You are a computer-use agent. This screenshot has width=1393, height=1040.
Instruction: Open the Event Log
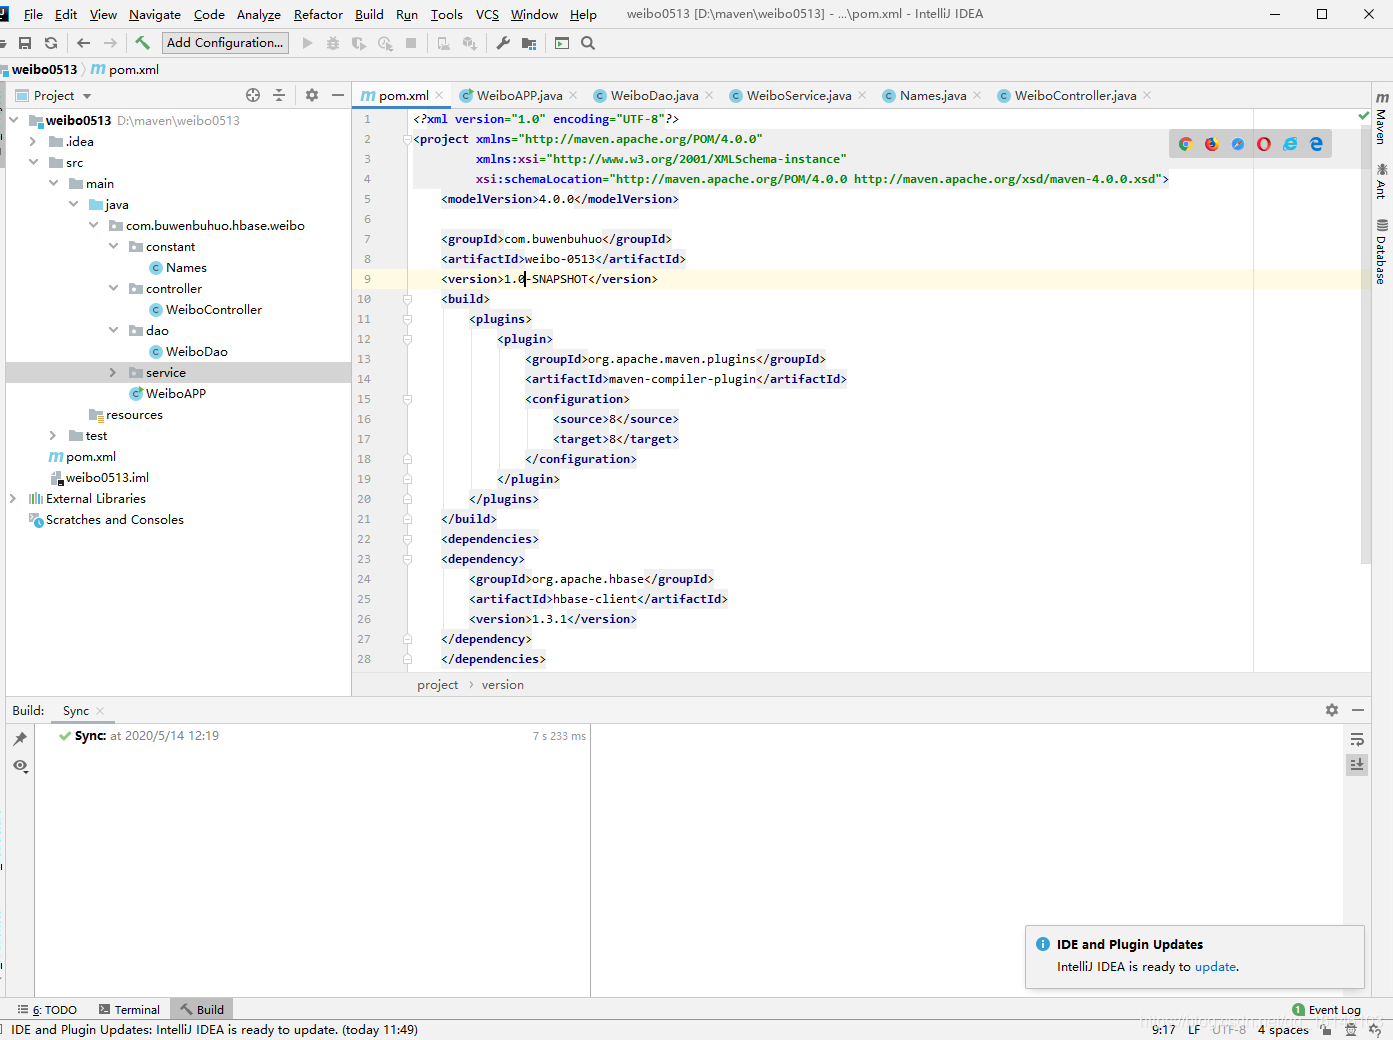point(1327,1010)
